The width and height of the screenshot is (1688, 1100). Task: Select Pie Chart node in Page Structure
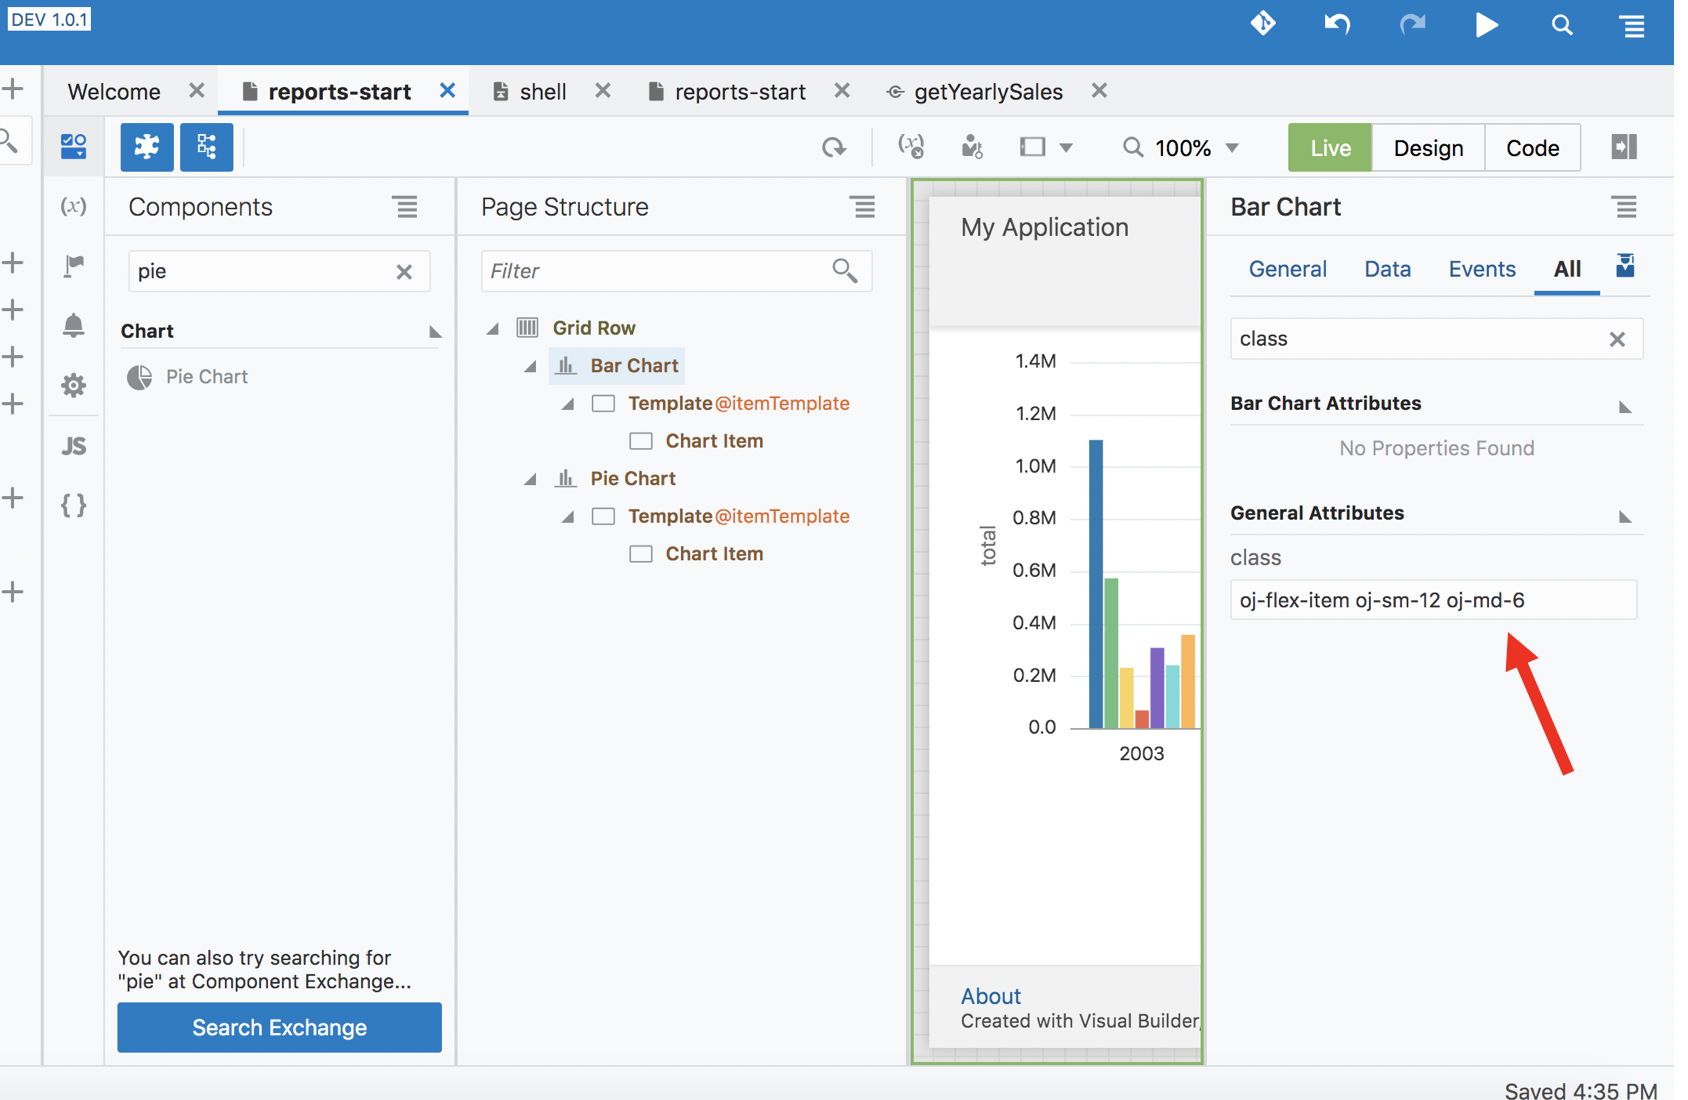point(633,479)
